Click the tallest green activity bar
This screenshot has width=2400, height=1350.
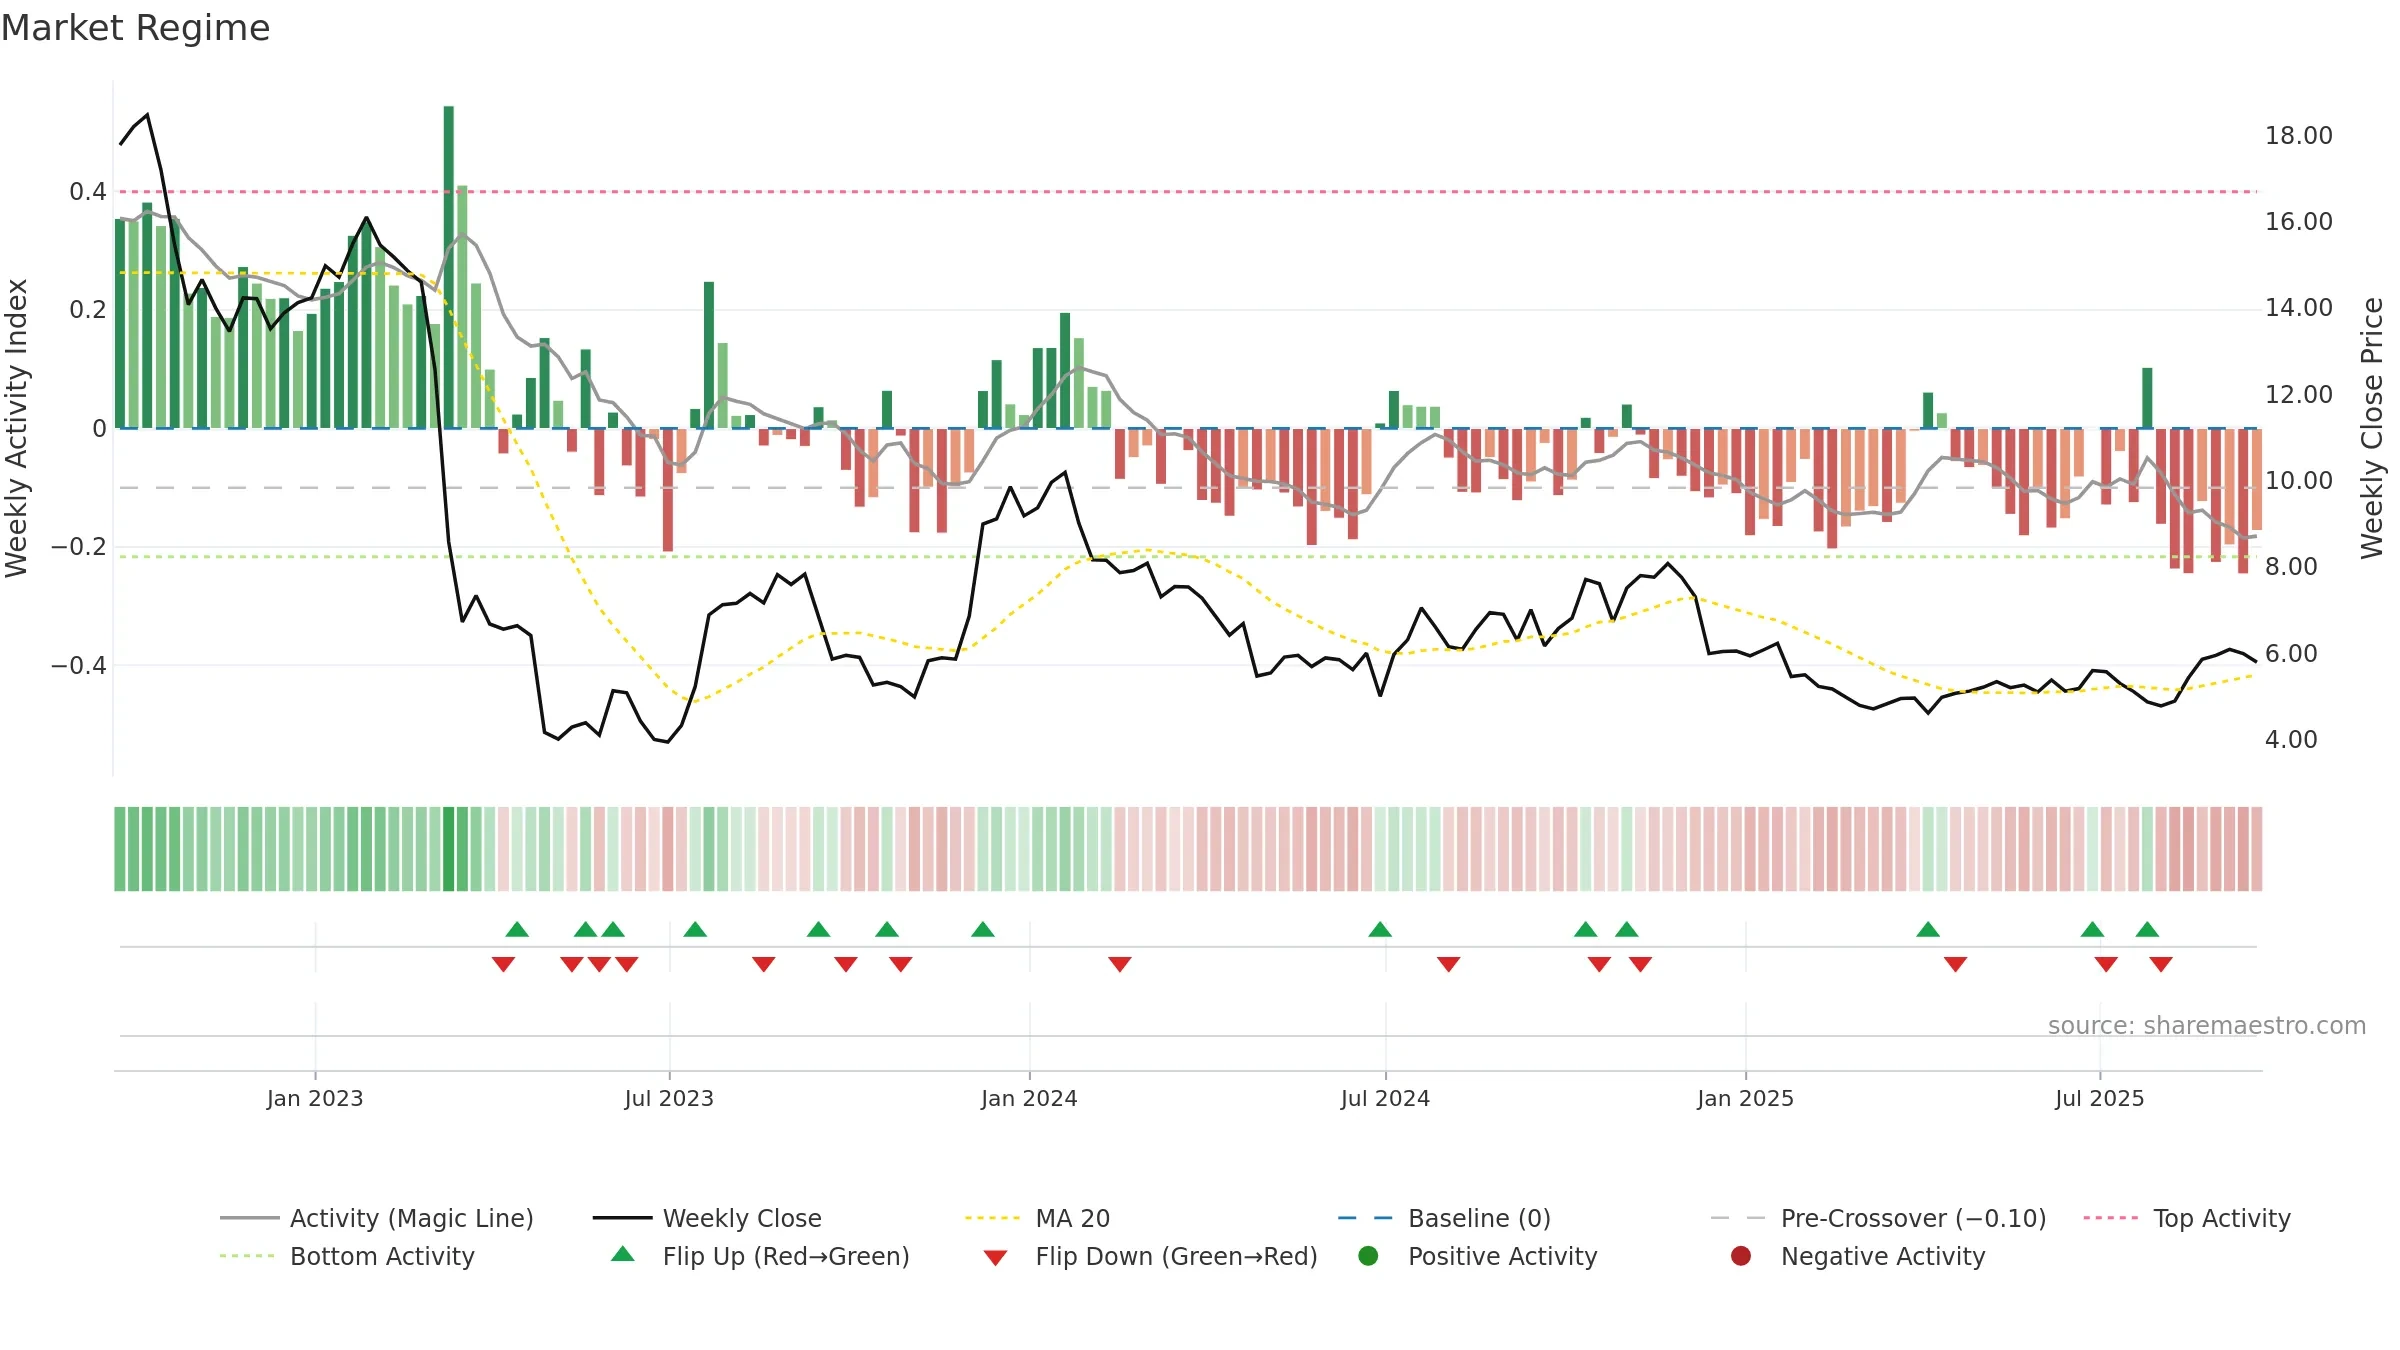449,267
